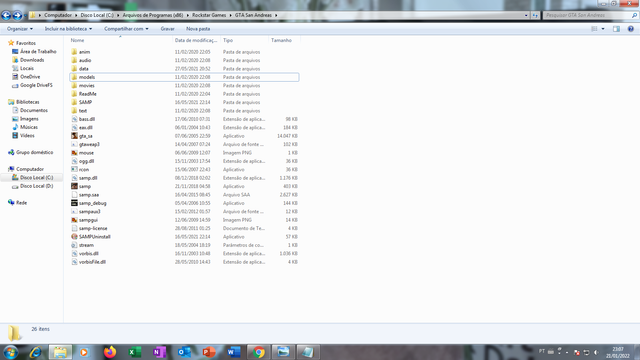Refresh the folder with the refresh button
The width and height of the screenshot is (640, 360).
[x=535, y=15]
